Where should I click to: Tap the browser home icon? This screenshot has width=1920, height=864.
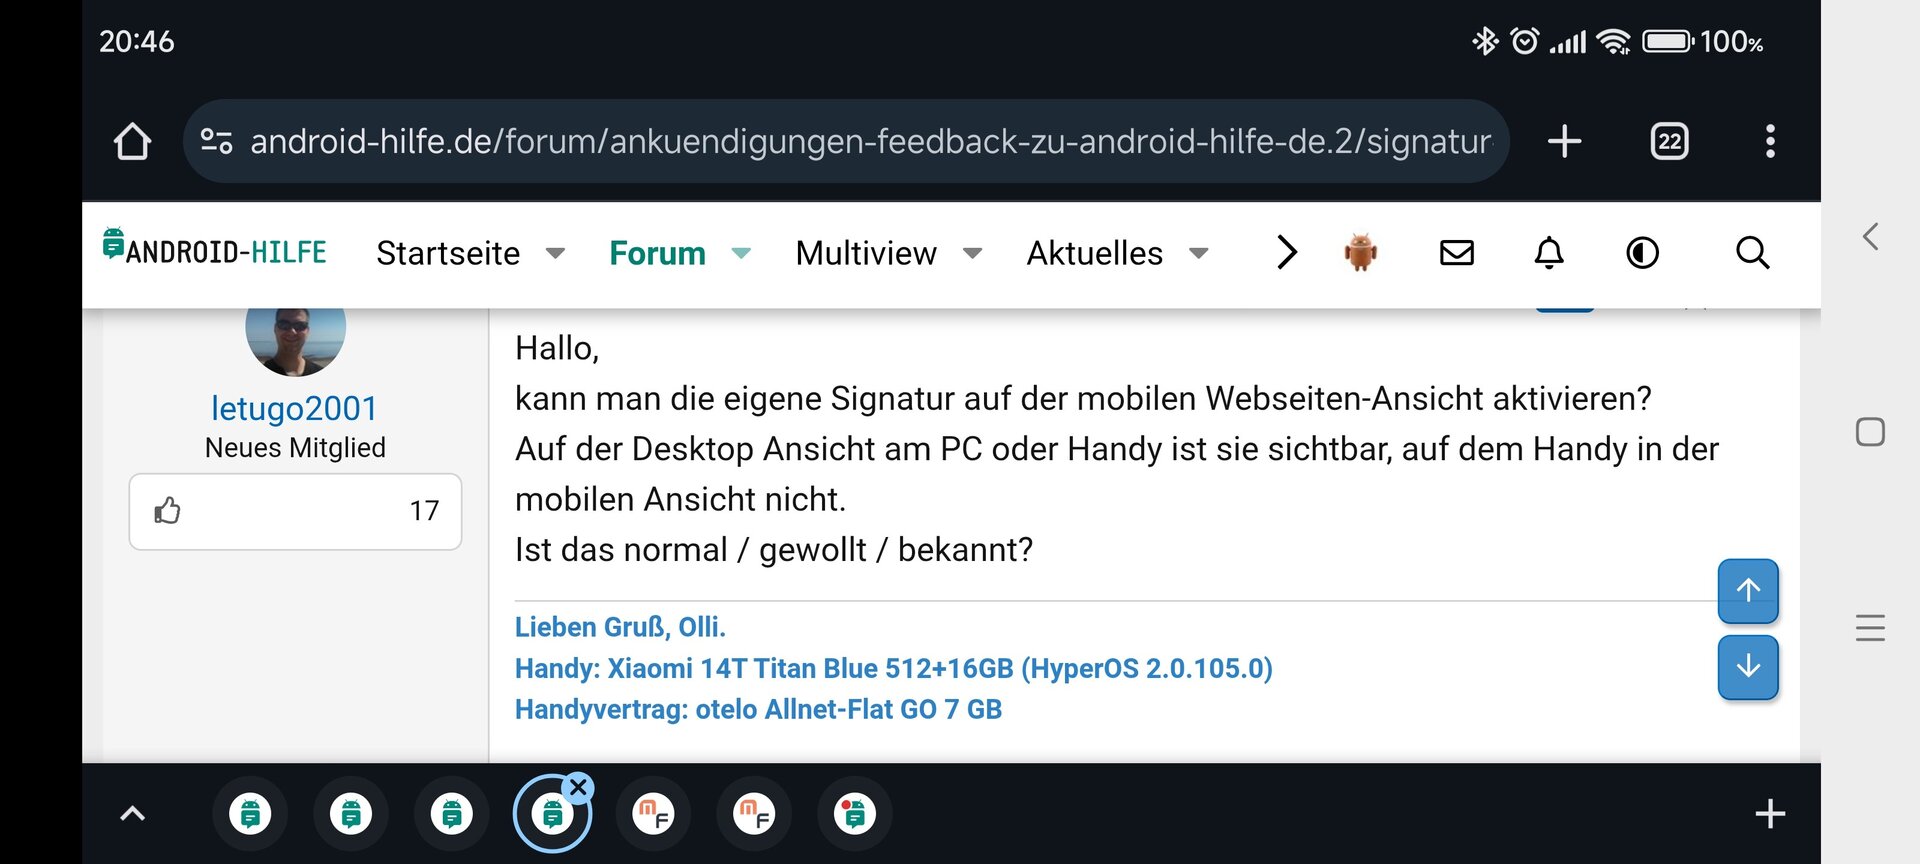[x=132, y=141]
